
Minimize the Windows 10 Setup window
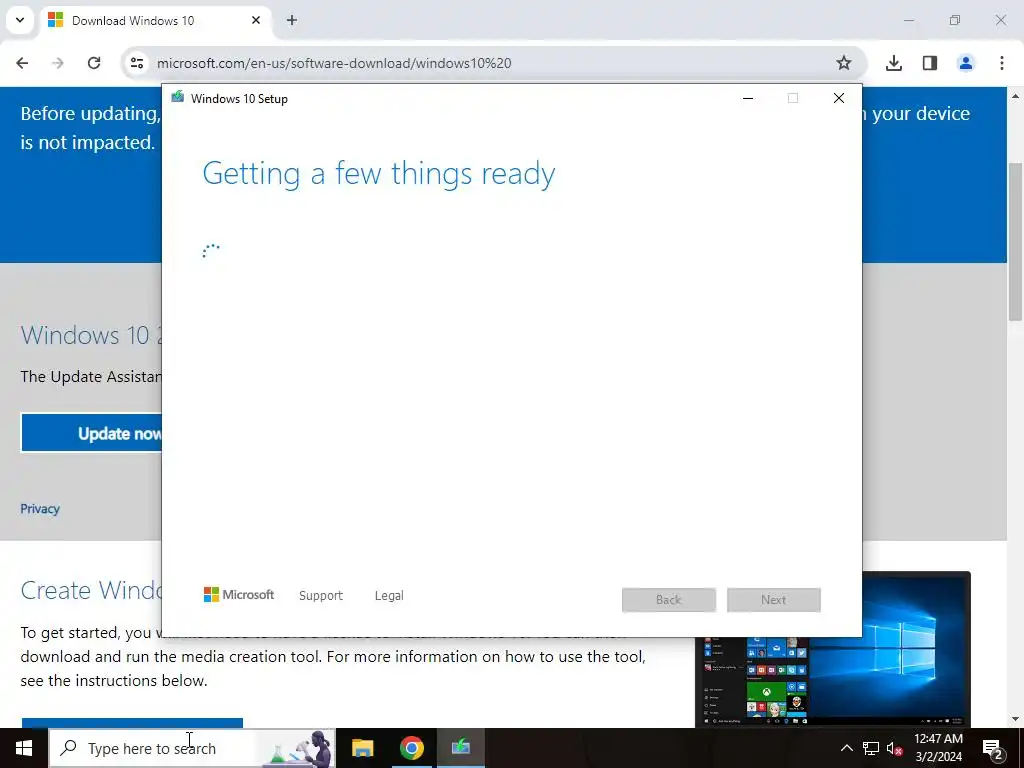point(748,98)
